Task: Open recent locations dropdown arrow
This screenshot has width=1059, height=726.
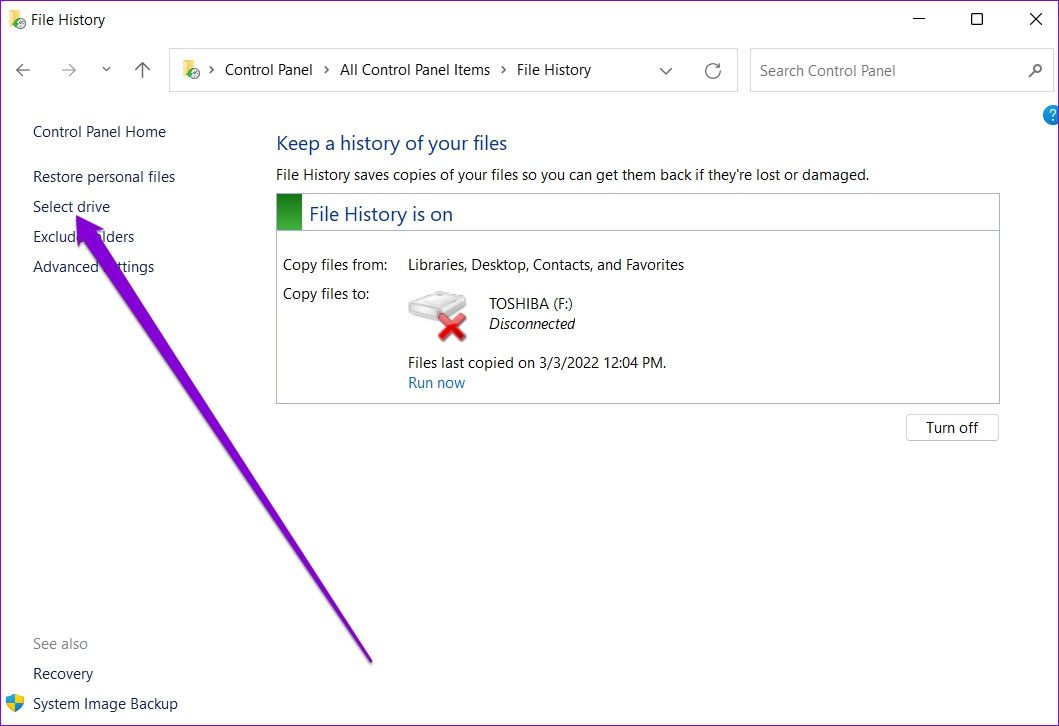Action: coord(106,70)
